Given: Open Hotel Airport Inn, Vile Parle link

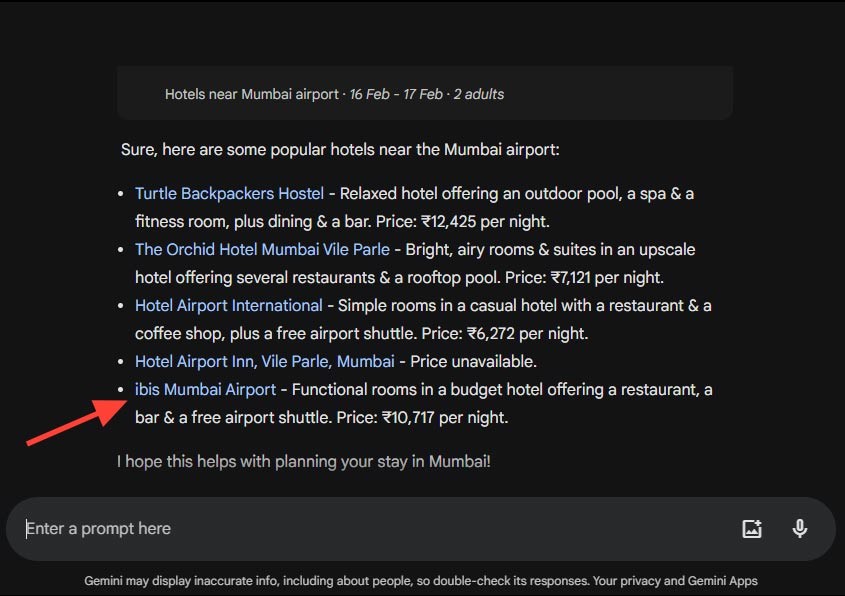Looking at the screenshot, I should [x=265, y=362].
